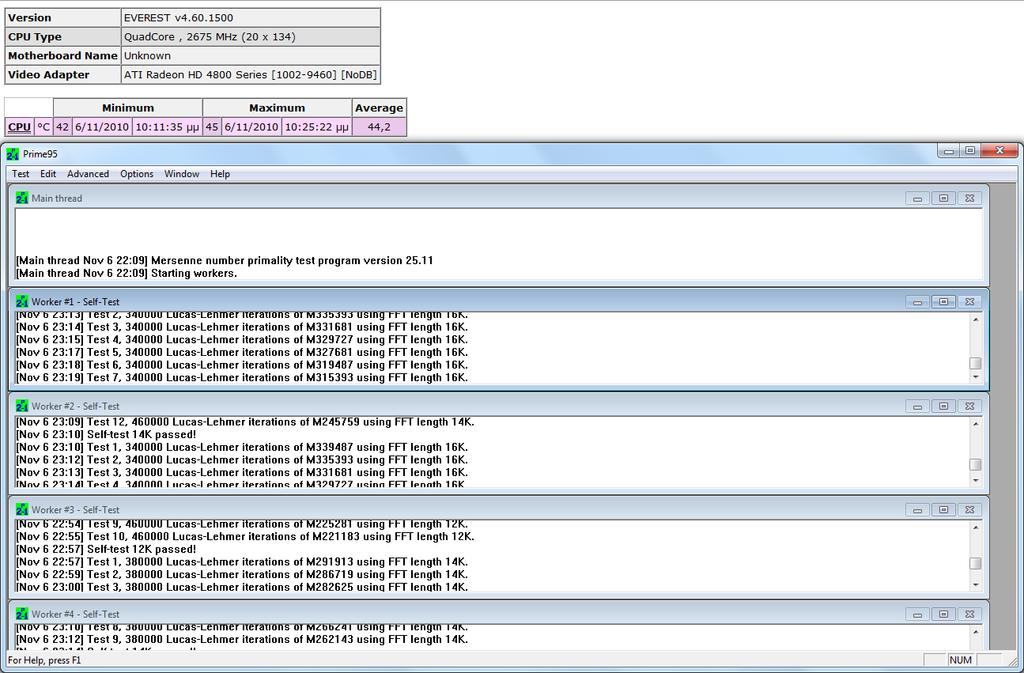
Task: Click the average temperature 44,2 cell
Action: (x=379, y=127)
